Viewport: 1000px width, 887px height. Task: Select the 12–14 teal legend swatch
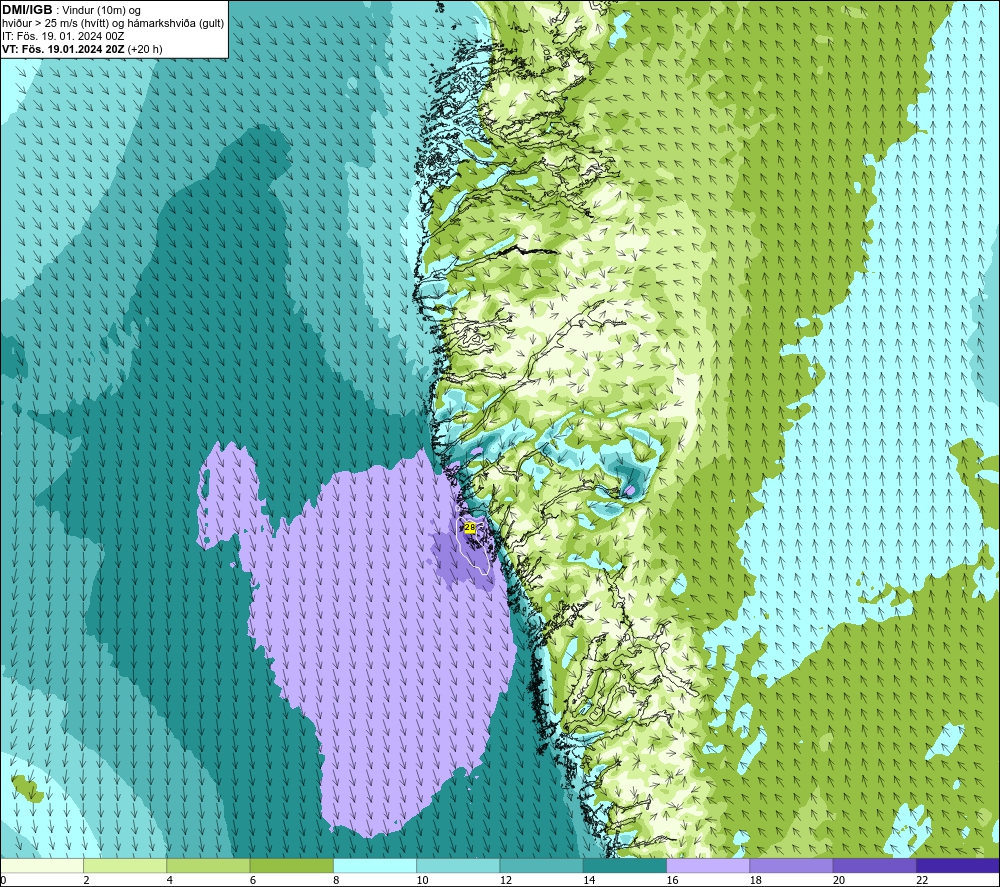click(541, 865)
